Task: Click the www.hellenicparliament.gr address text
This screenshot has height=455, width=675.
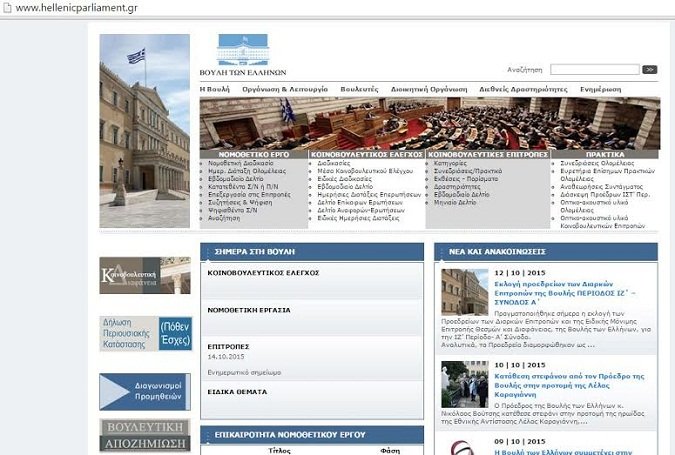Action: point(77,8)
